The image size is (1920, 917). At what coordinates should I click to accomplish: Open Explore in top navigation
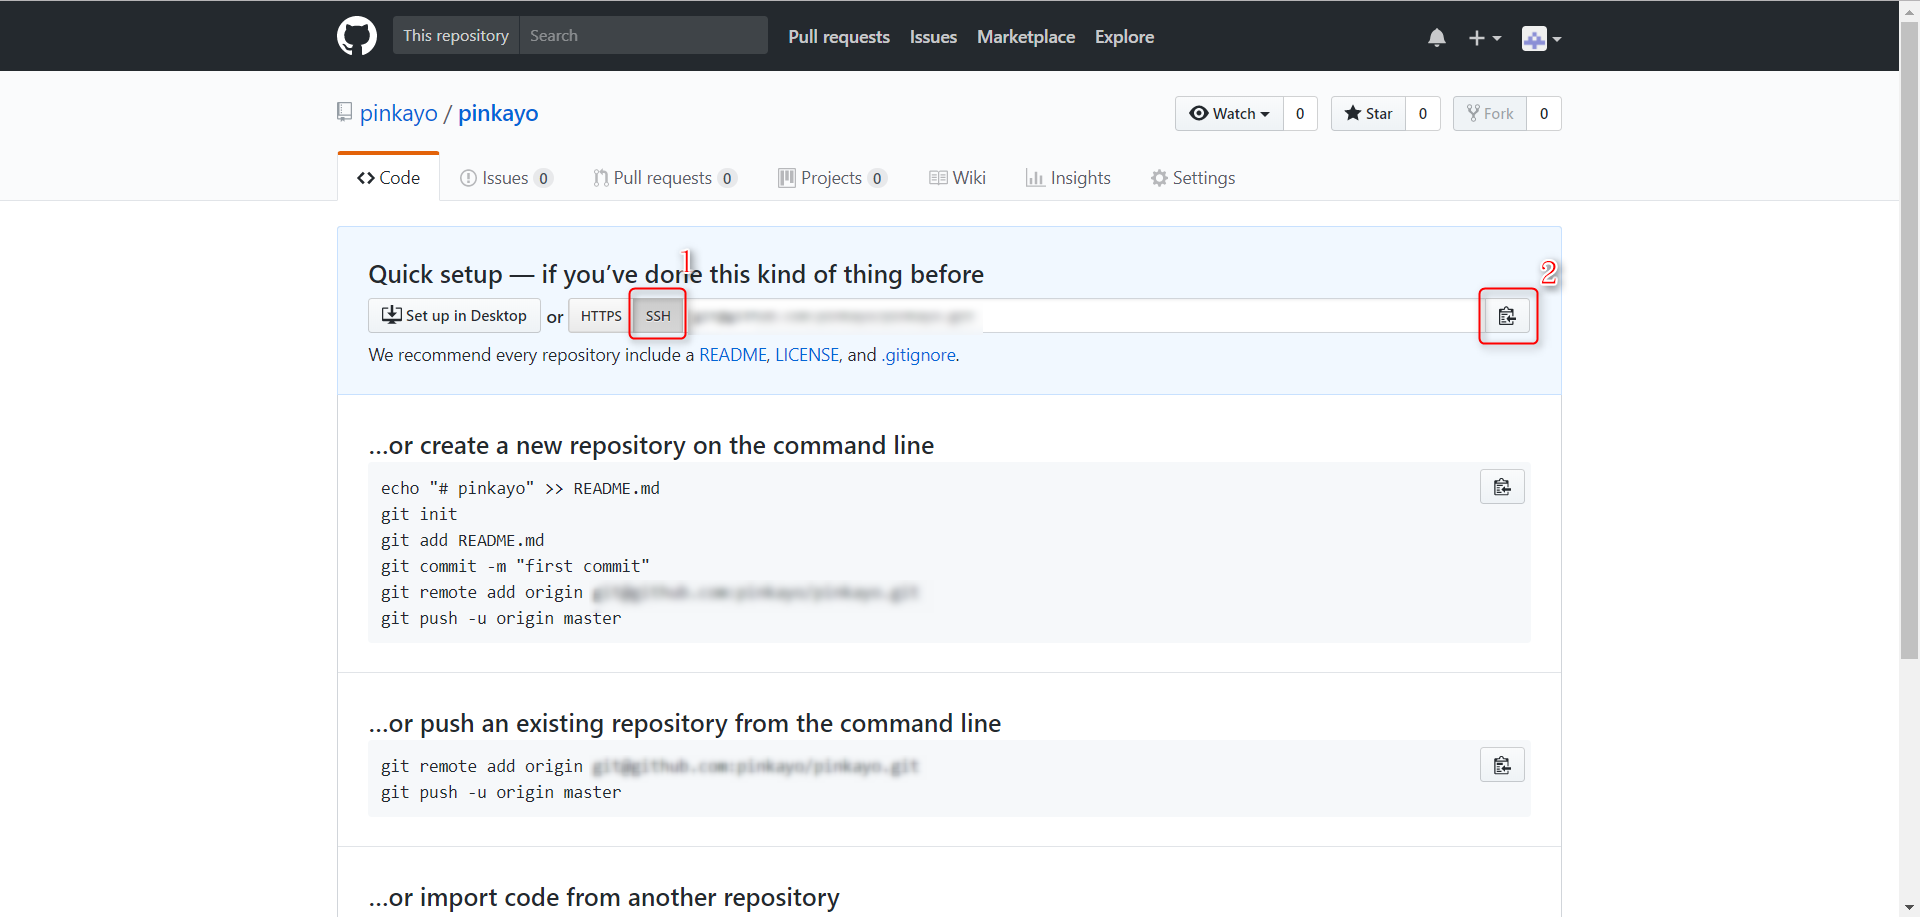(1124, 37)
